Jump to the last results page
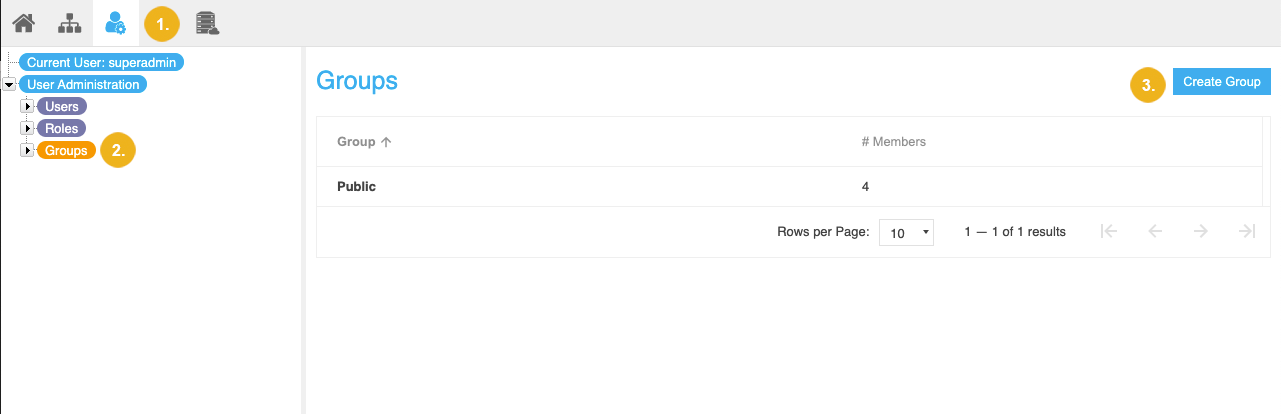Viewport: 1281px width, 414px height. (x=1247, y=231)
